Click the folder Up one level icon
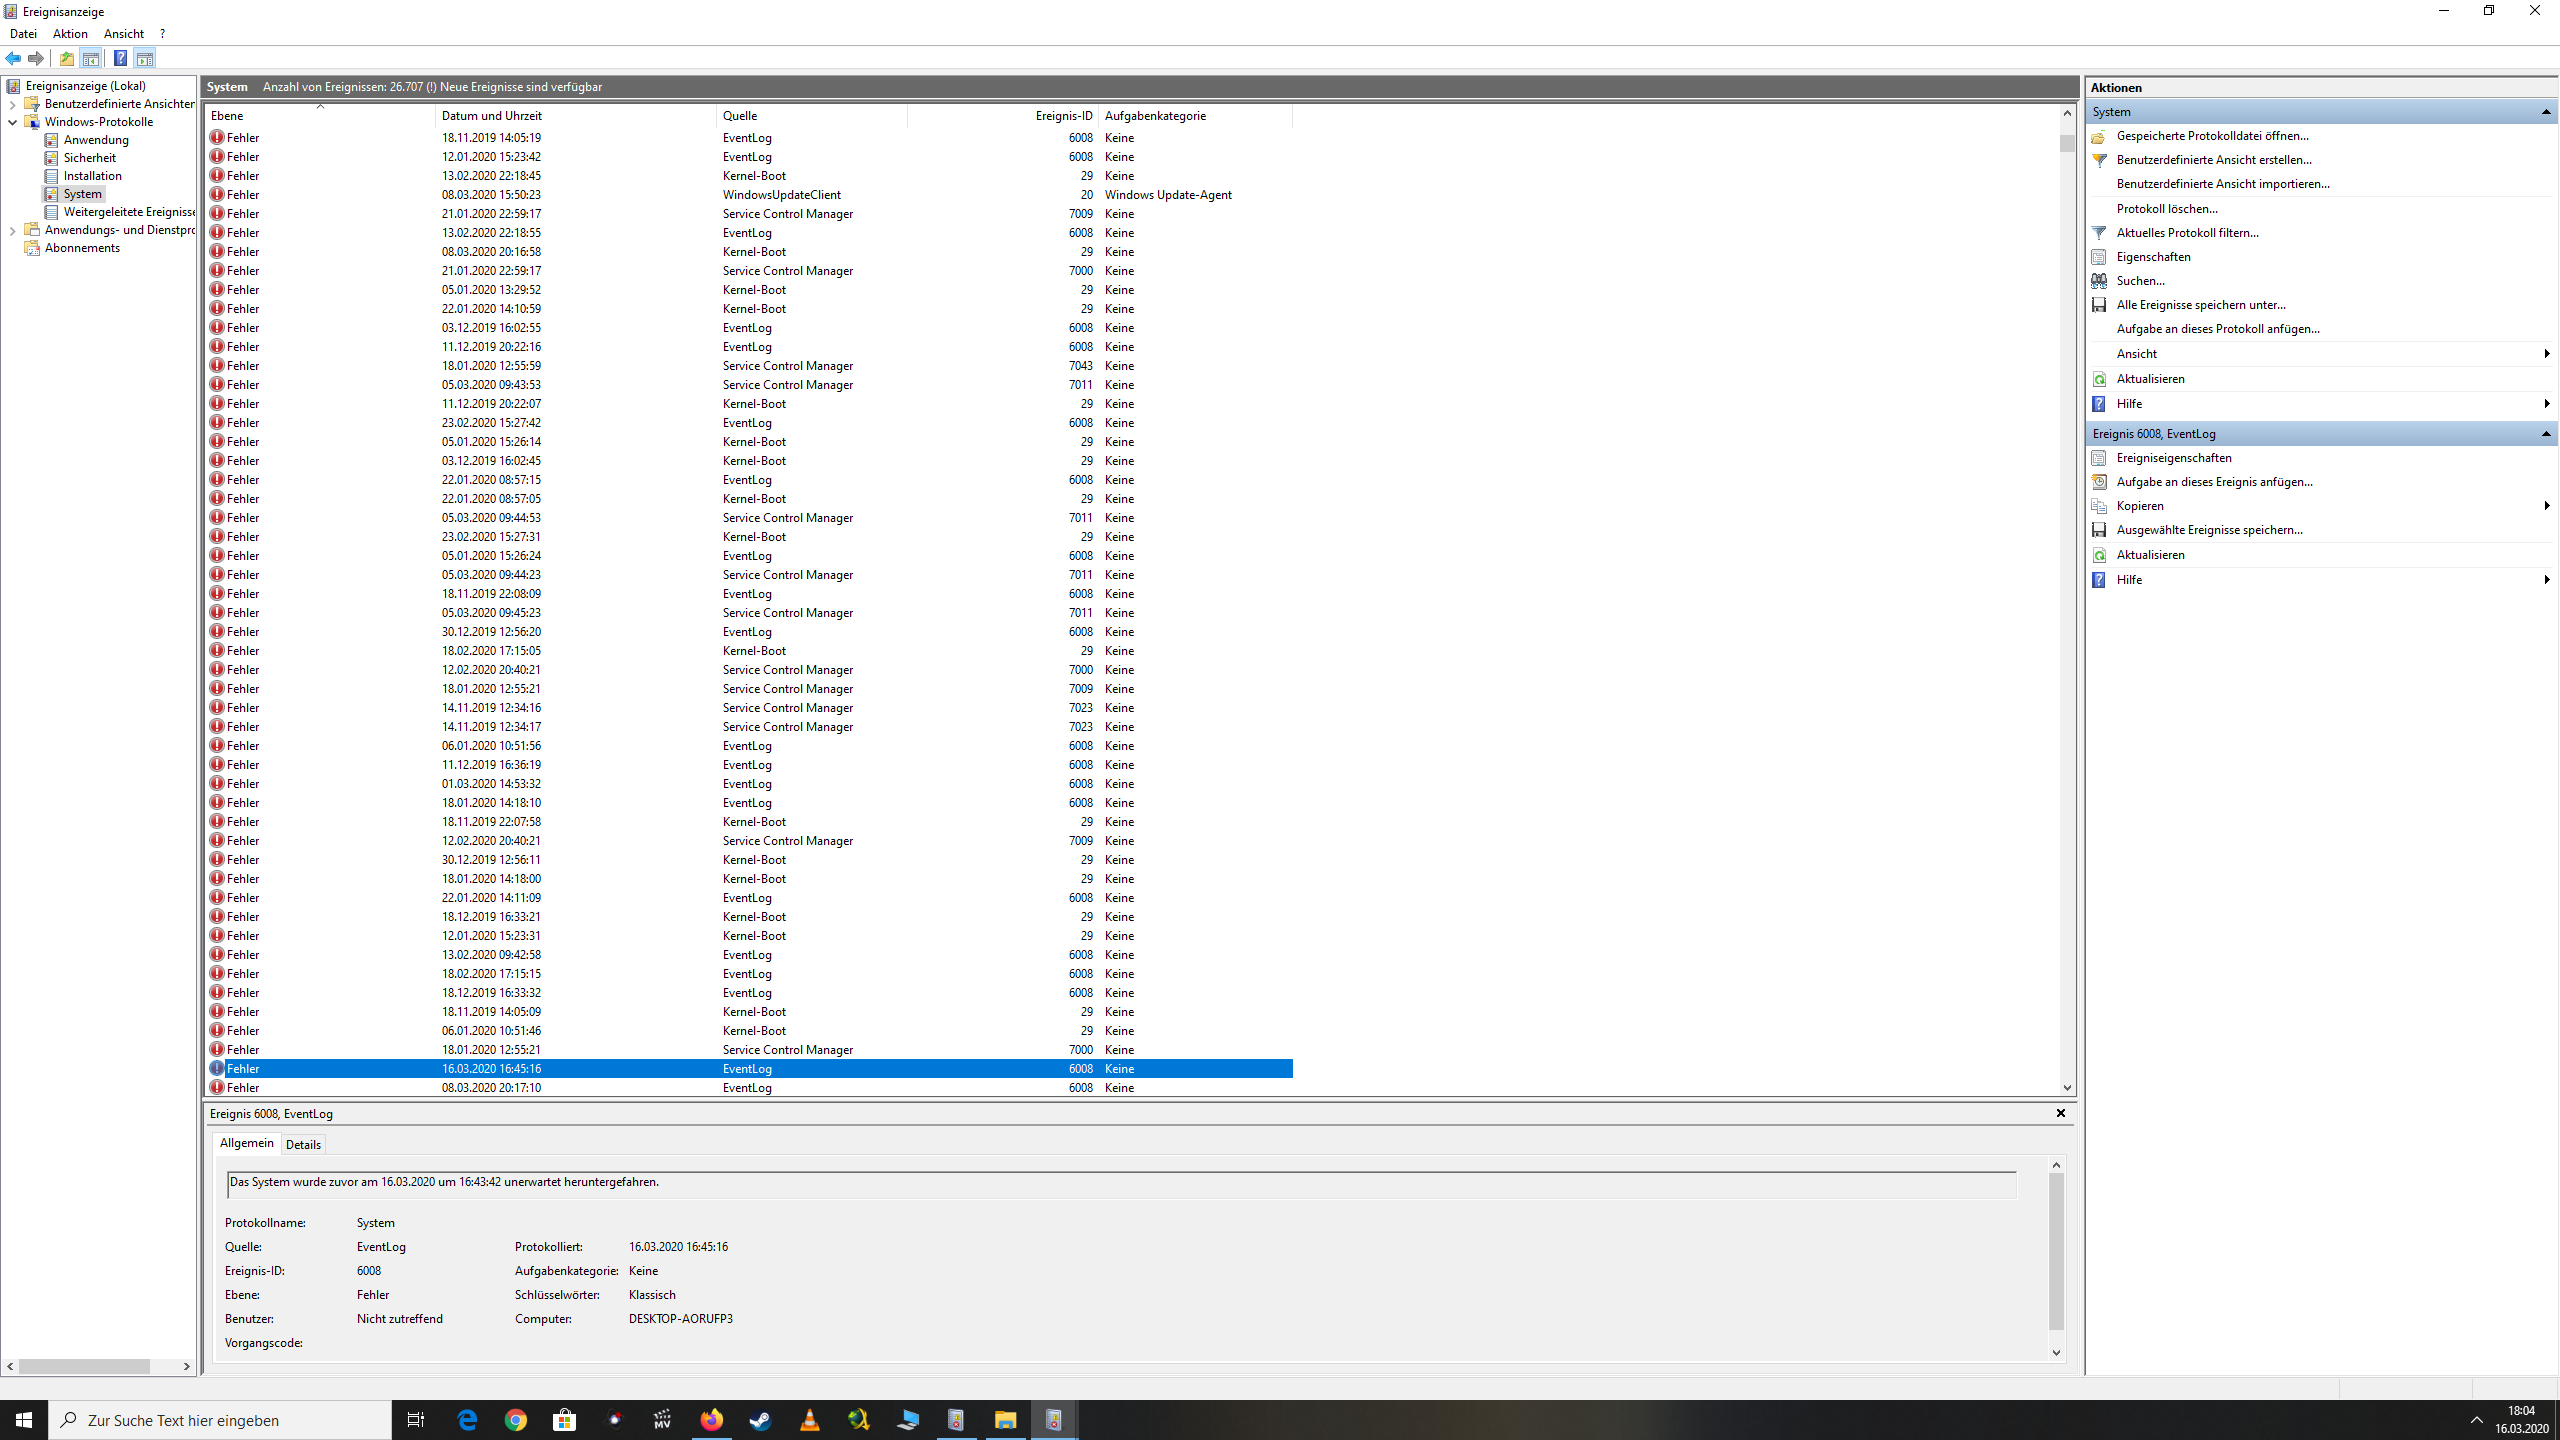 tap(66, 58)
